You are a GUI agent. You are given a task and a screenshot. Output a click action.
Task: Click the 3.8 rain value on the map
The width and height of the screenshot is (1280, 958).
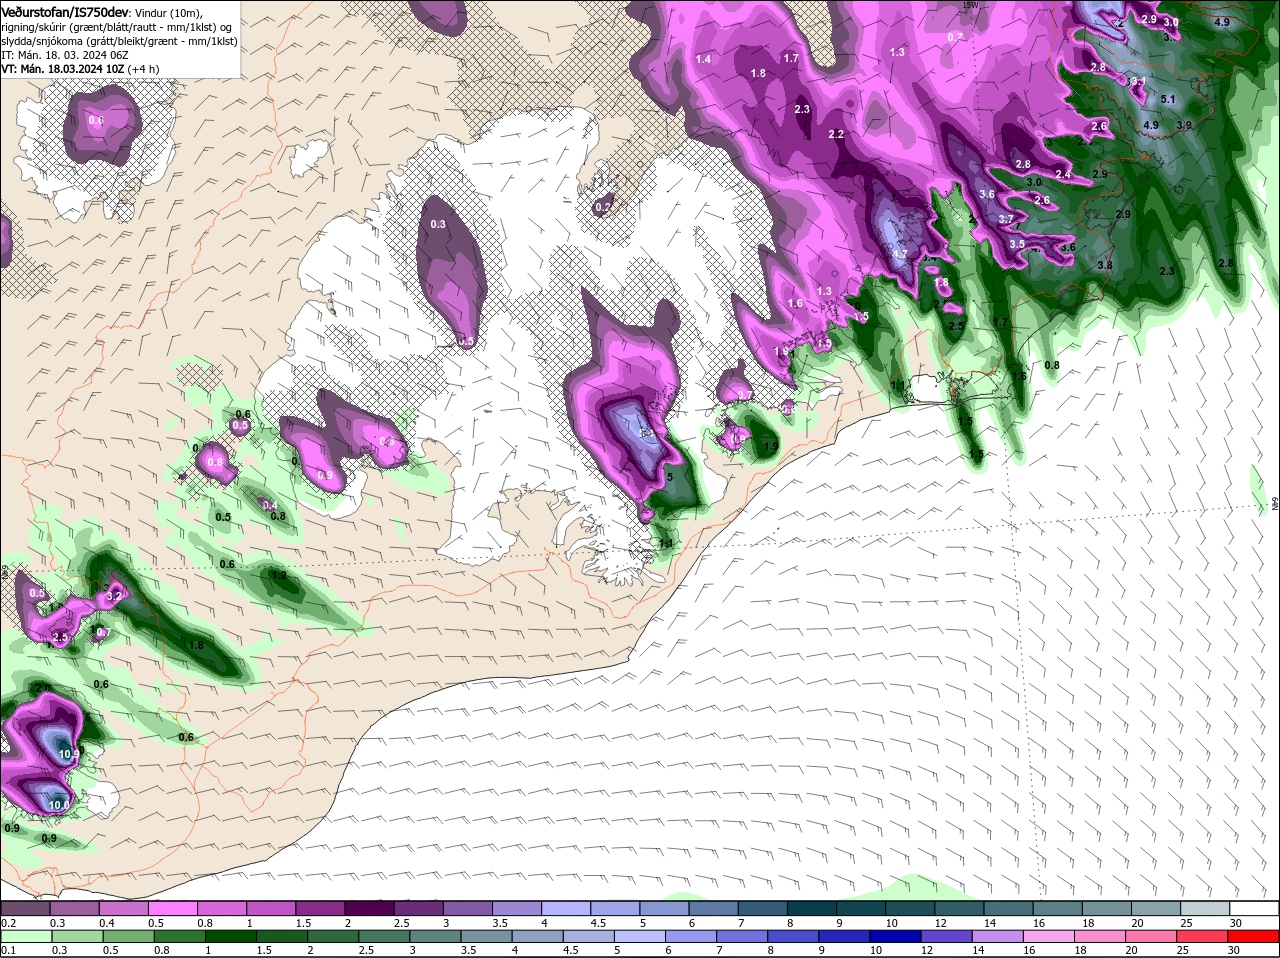(1105, 264)
